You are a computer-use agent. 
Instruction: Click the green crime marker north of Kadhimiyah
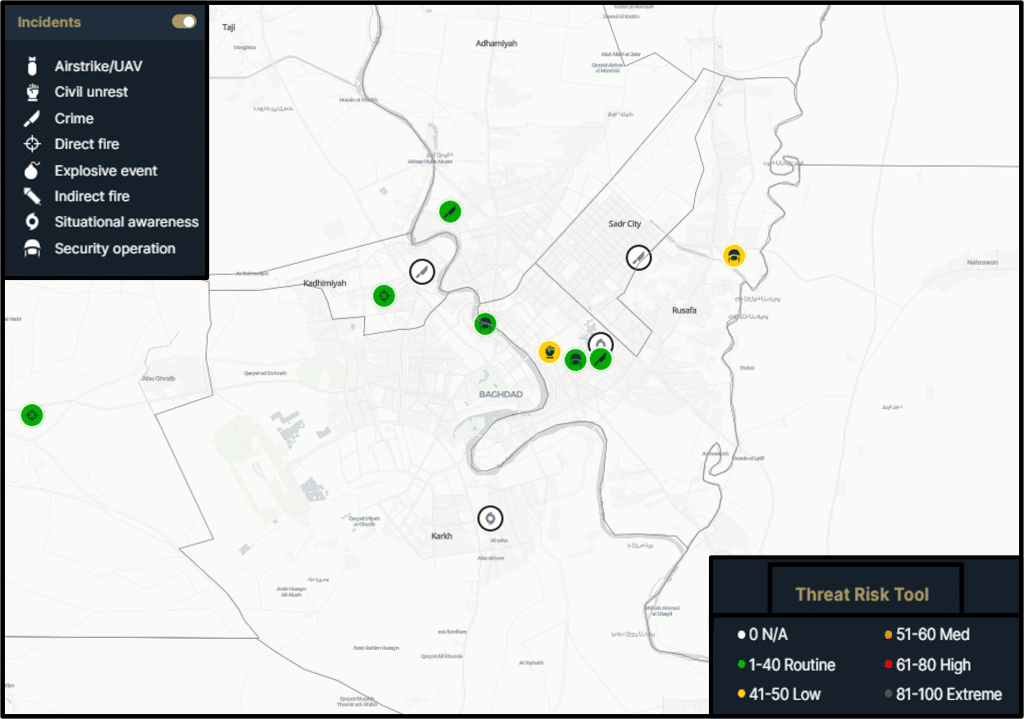pyautogui.click(x=450, y=211)
